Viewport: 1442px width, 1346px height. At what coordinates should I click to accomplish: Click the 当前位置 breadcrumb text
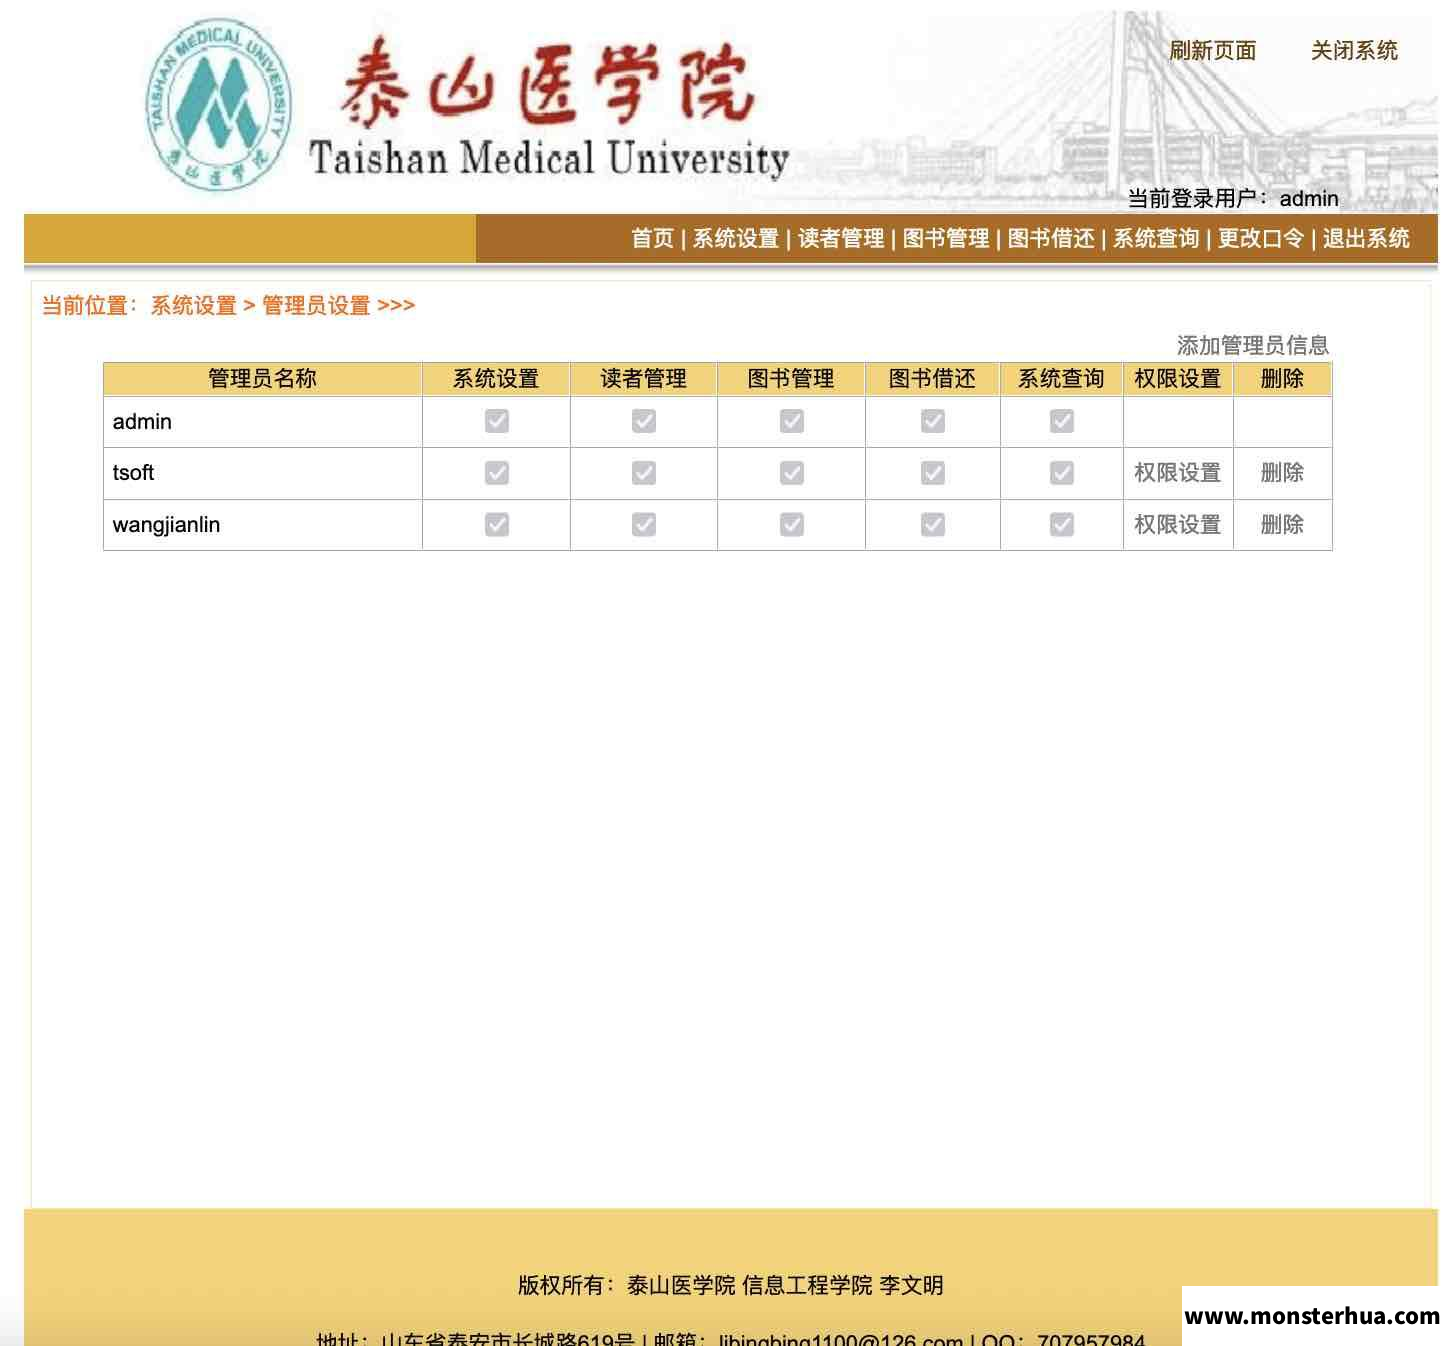(x=228, y=305)
